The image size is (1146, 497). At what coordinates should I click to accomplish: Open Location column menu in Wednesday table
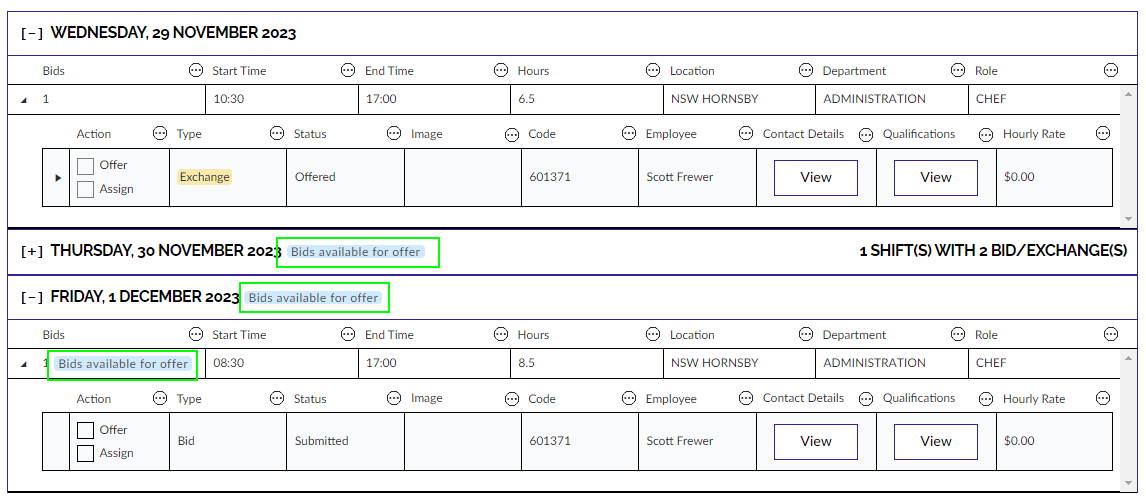806,71
